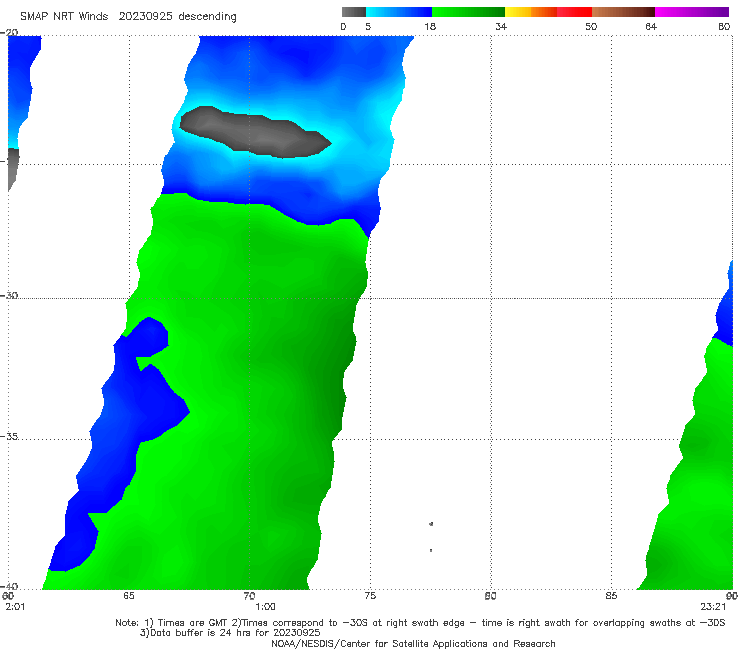This screenshot has height=650, width=740.
Task: Click the red portion of the color bar
Action: click(574, 12)
